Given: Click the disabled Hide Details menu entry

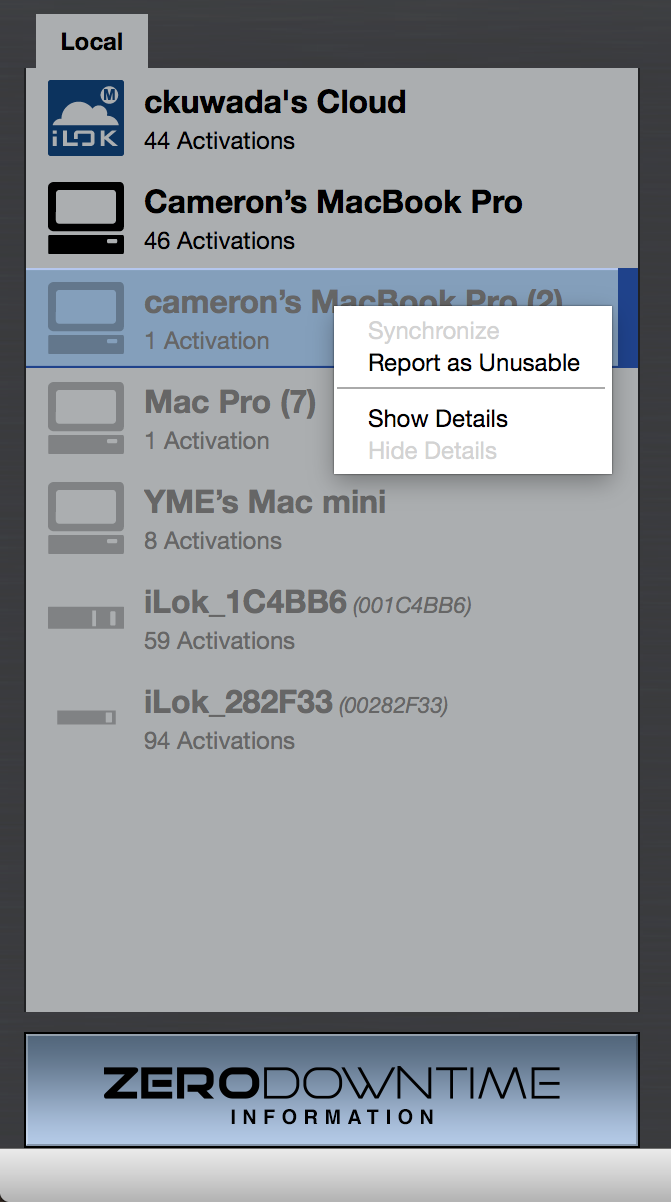Looking at the screenshot, I should click(x=432, y=451).
